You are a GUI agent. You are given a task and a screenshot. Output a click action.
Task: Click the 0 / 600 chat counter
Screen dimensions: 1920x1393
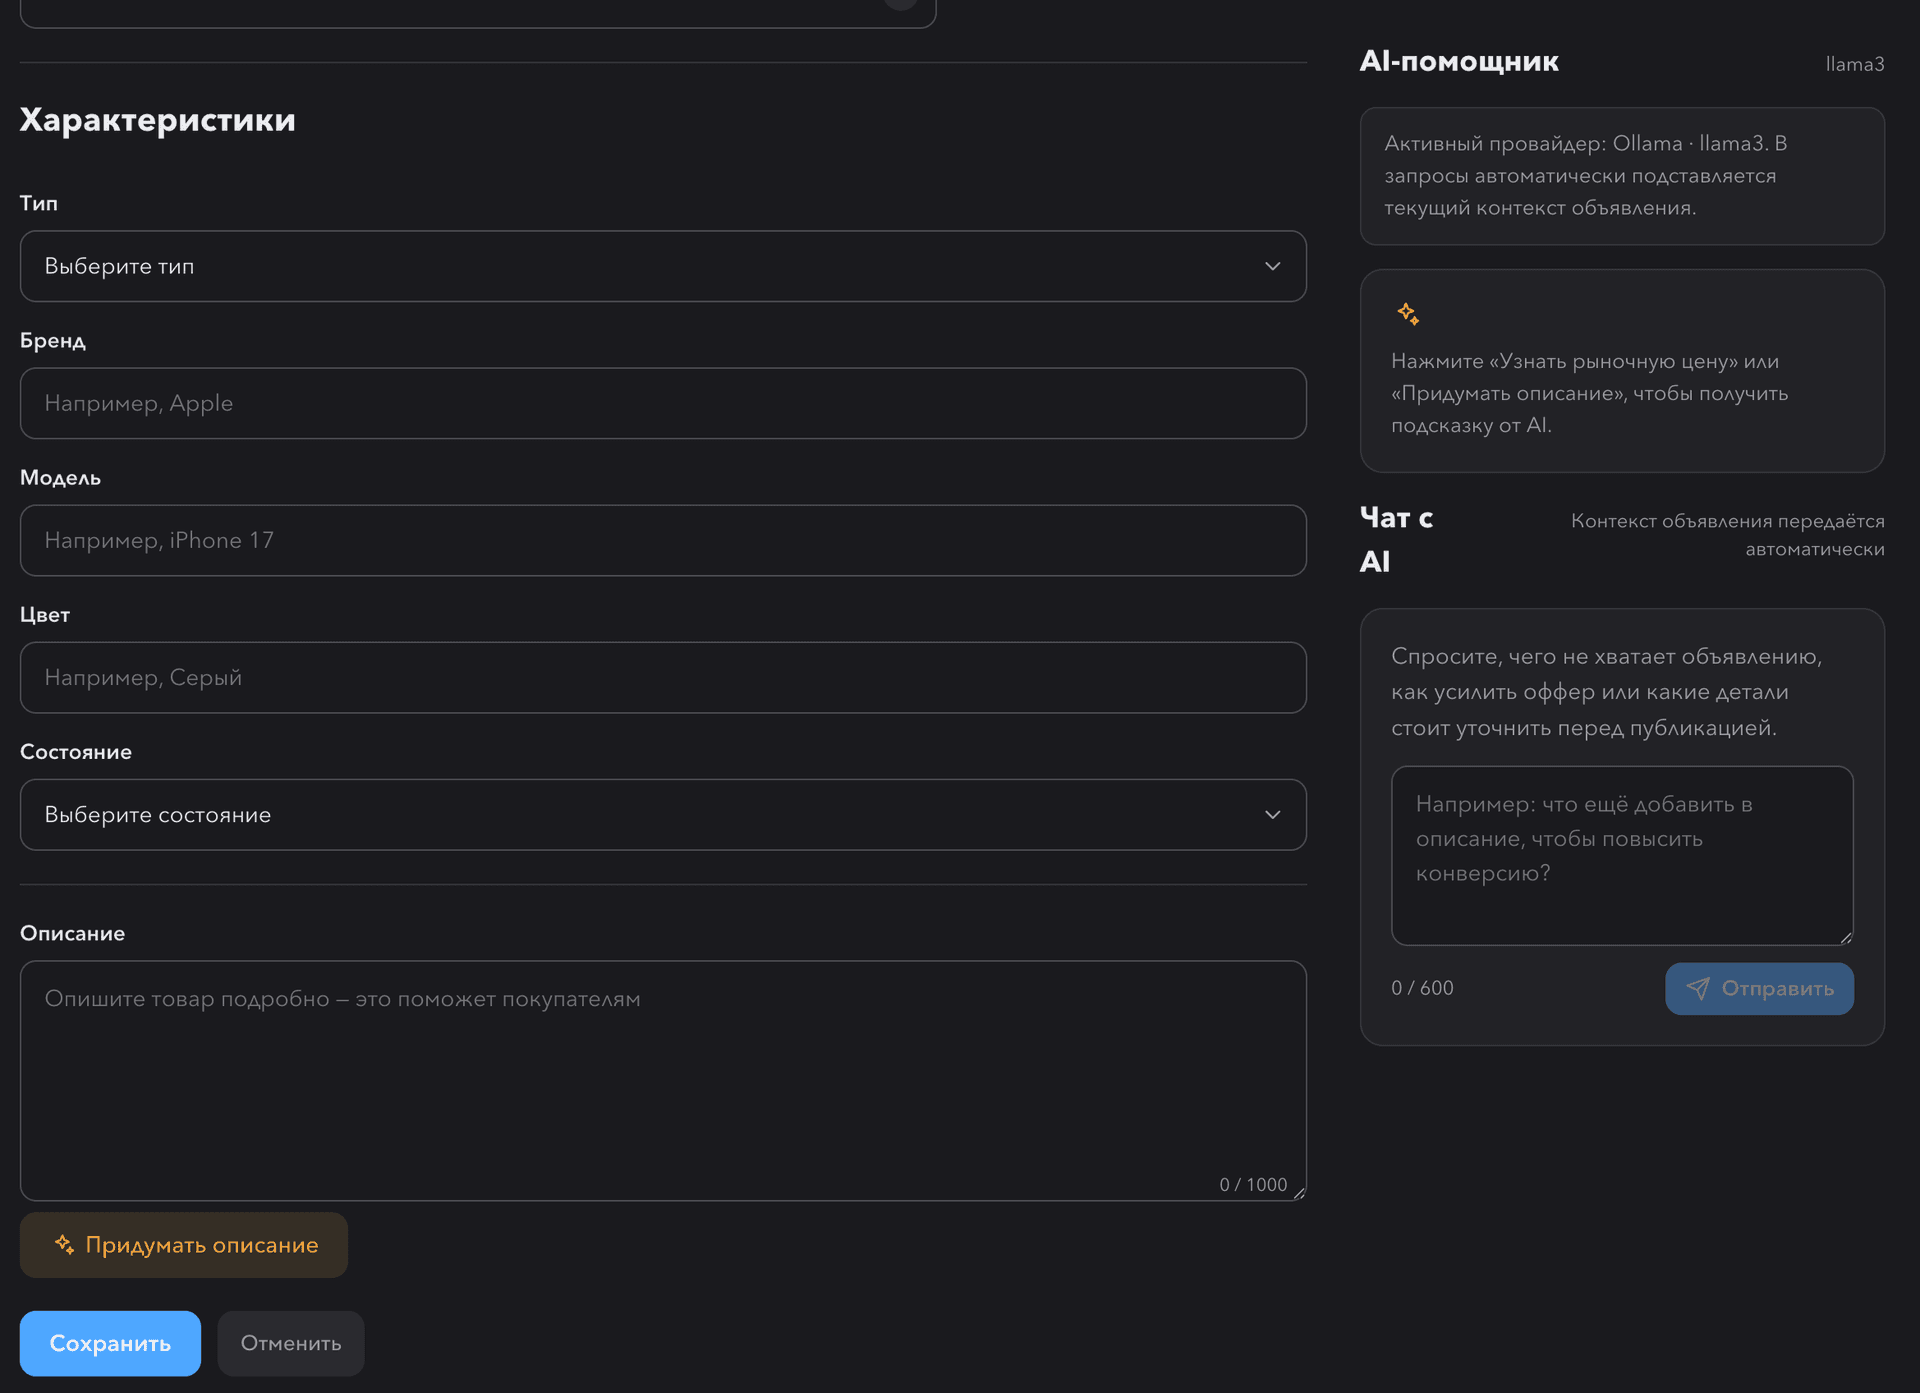coord(1422,988)
